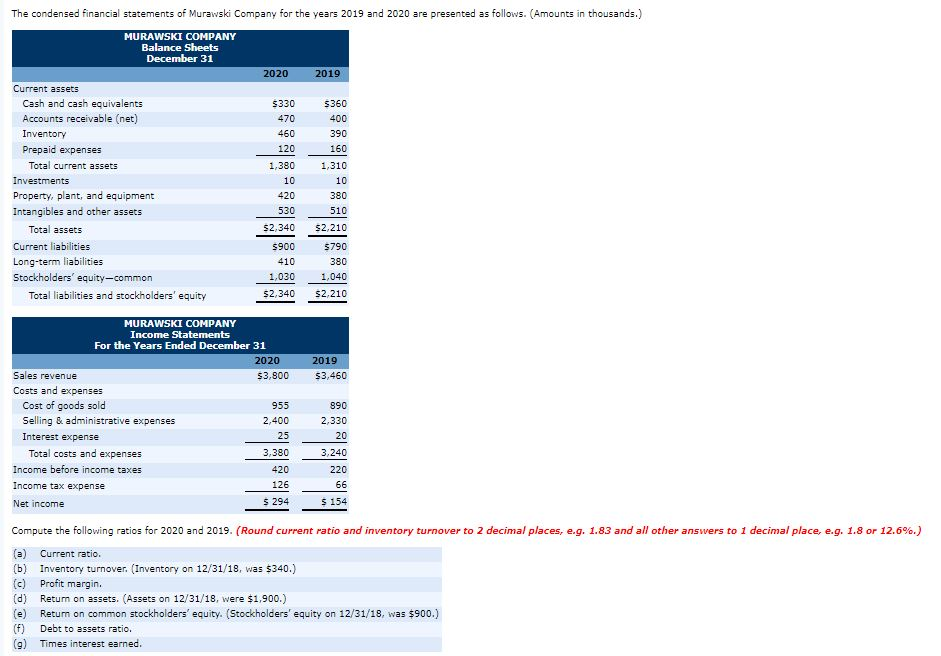Select the Cash and cash equivalents row label
The image size is (941, 656).
83,103
